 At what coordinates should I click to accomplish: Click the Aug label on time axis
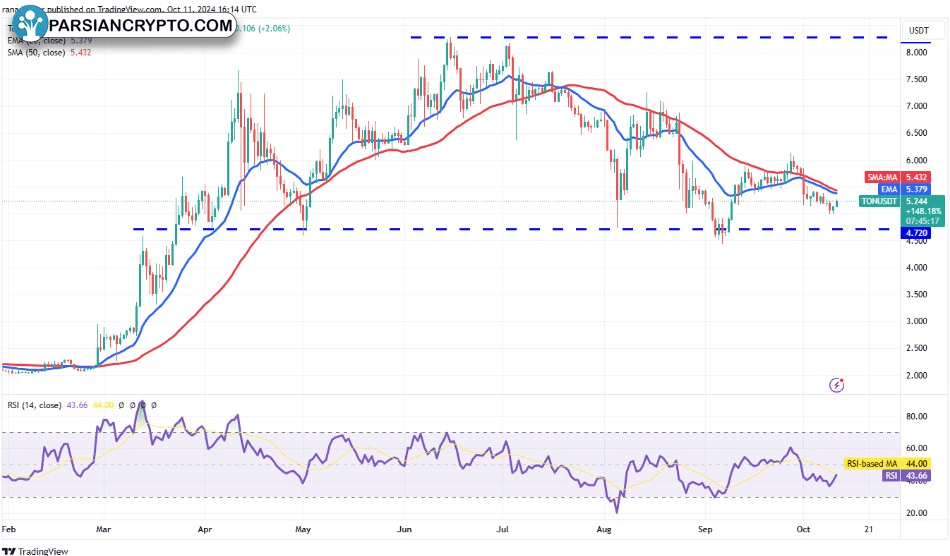[x=603, y=529]
